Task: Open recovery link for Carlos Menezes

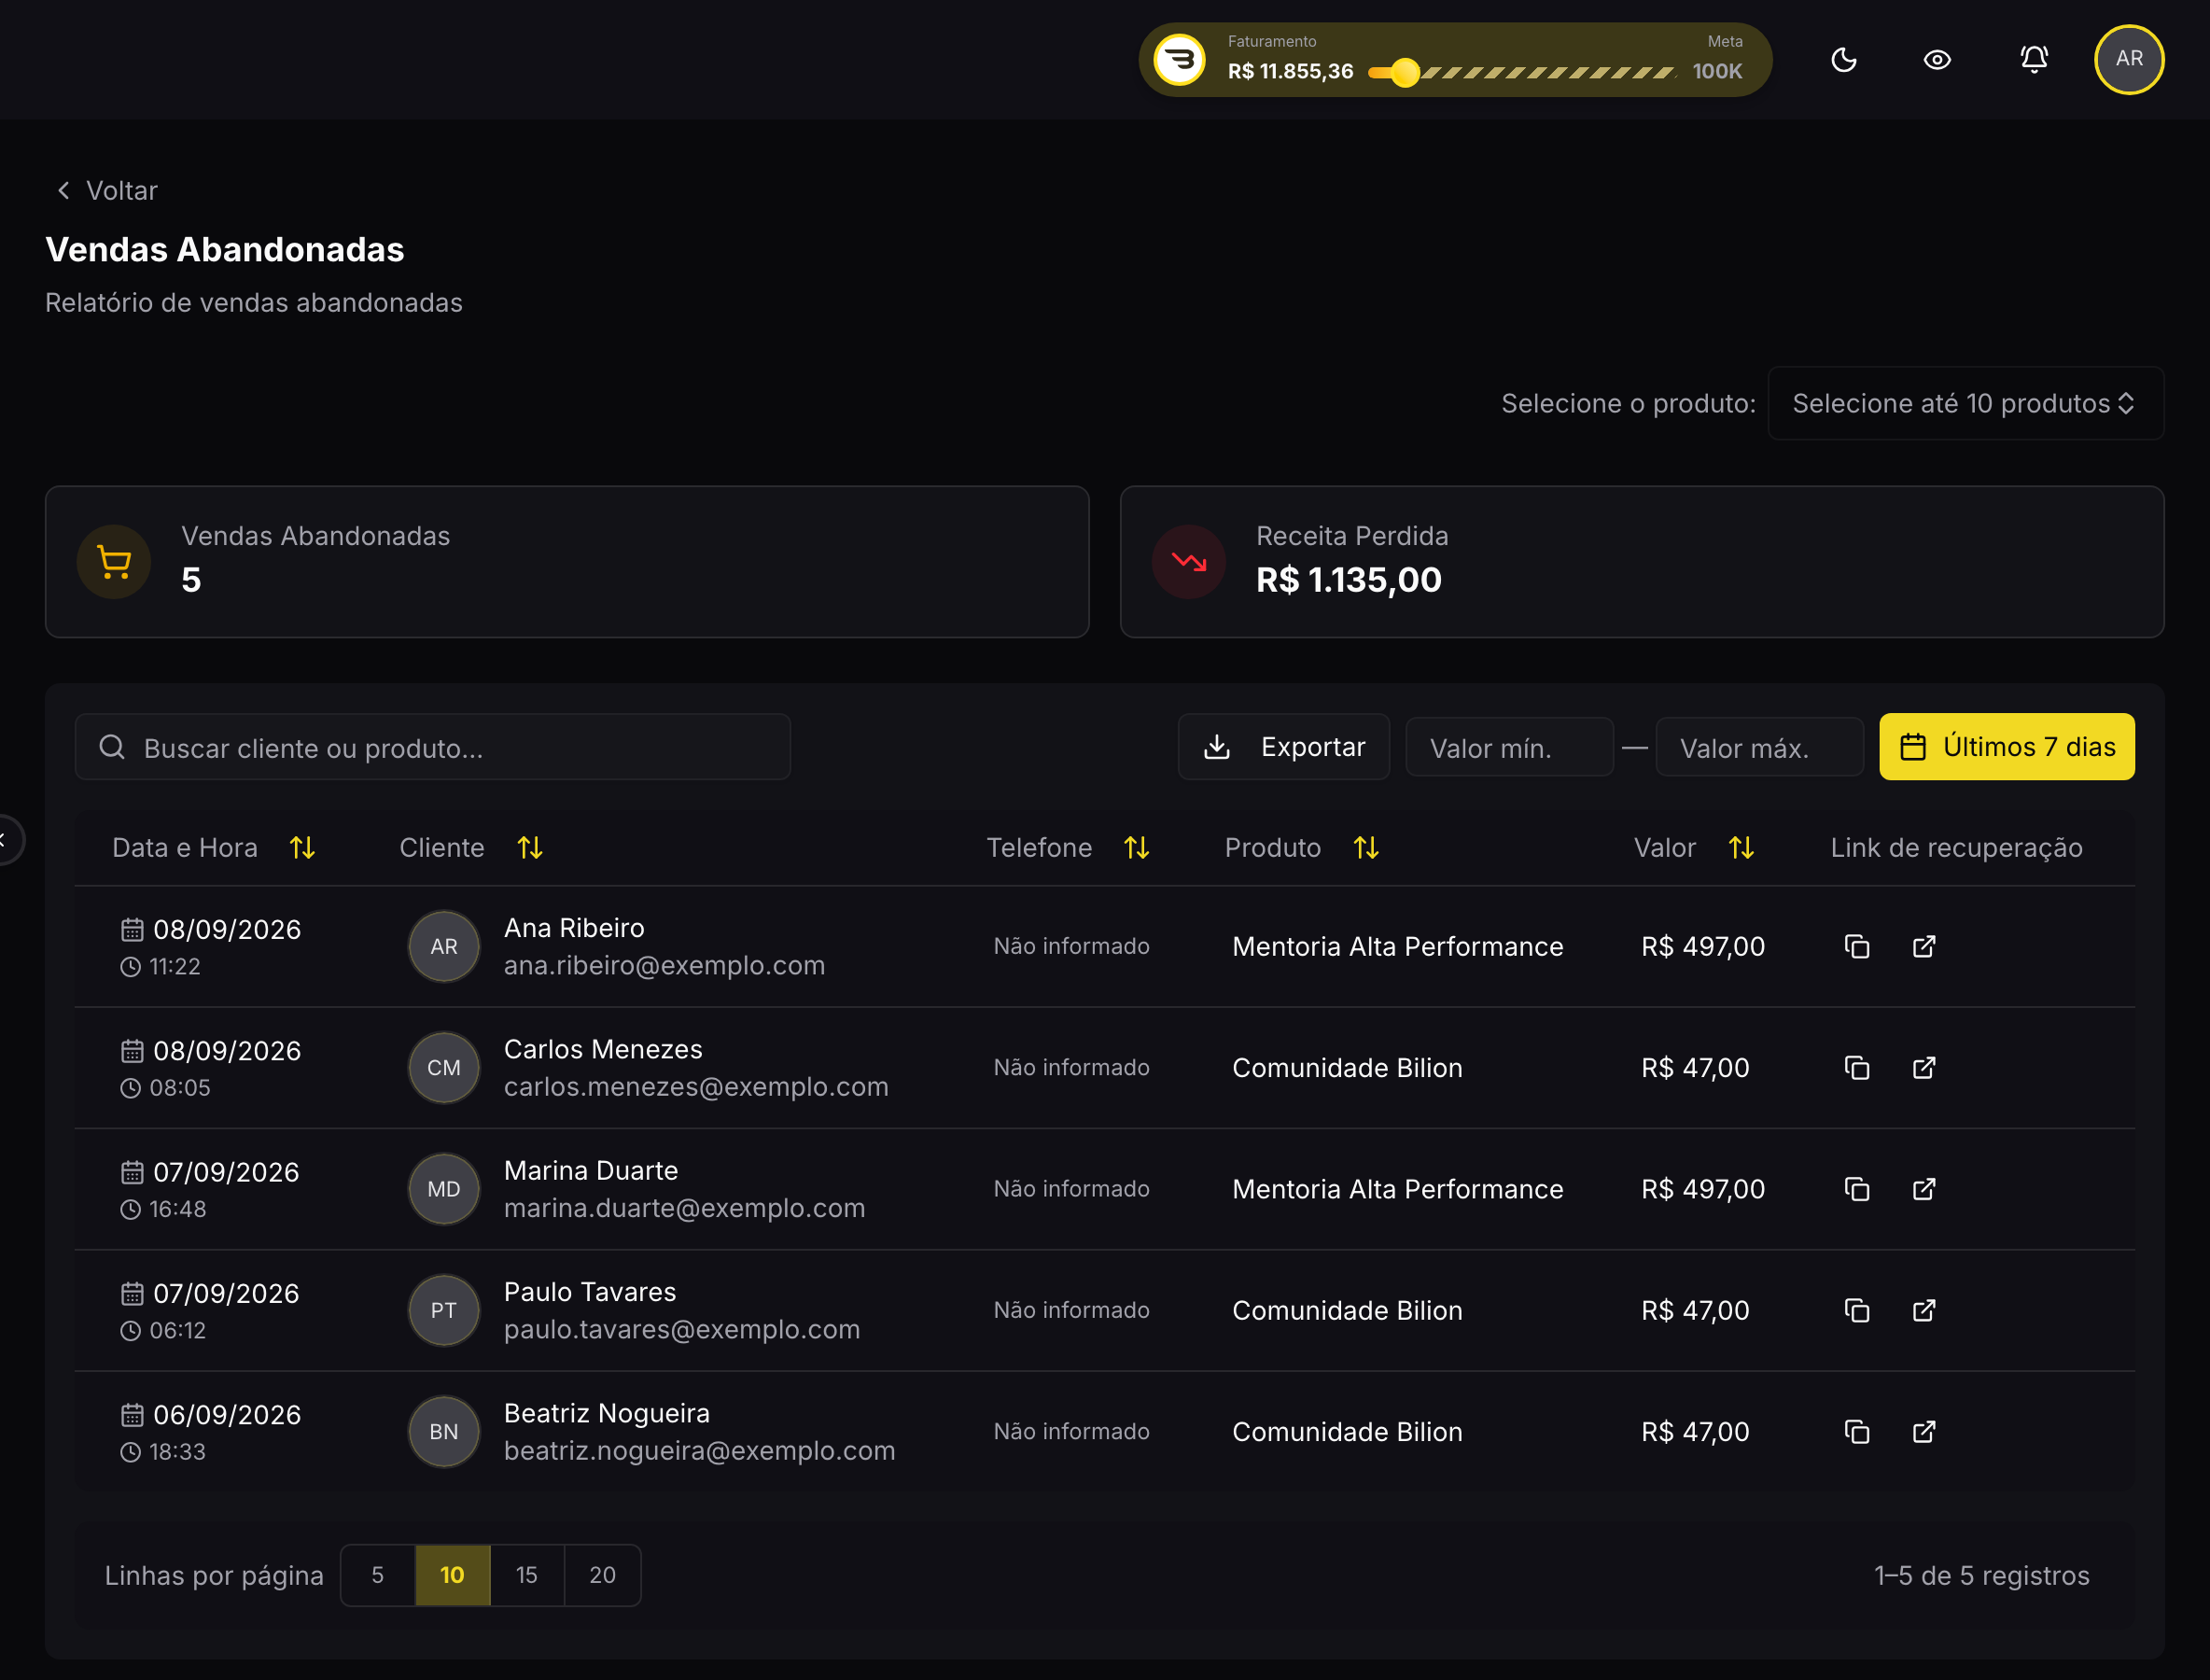Action: pyautogui.click(x=1924, y=1068)
